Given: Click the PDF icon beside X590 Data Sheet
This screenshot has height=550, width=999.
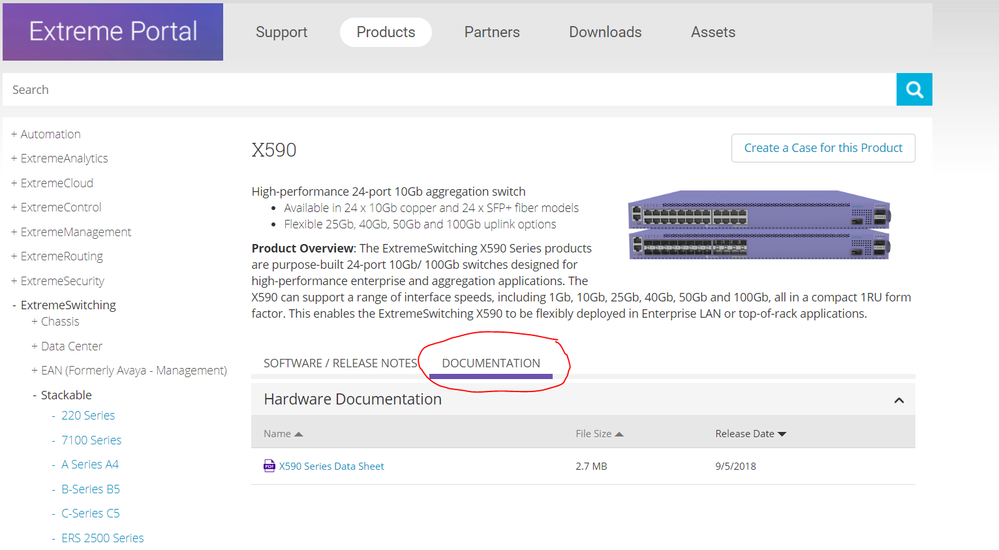Looking at the screenshot, I should (269, 466).
